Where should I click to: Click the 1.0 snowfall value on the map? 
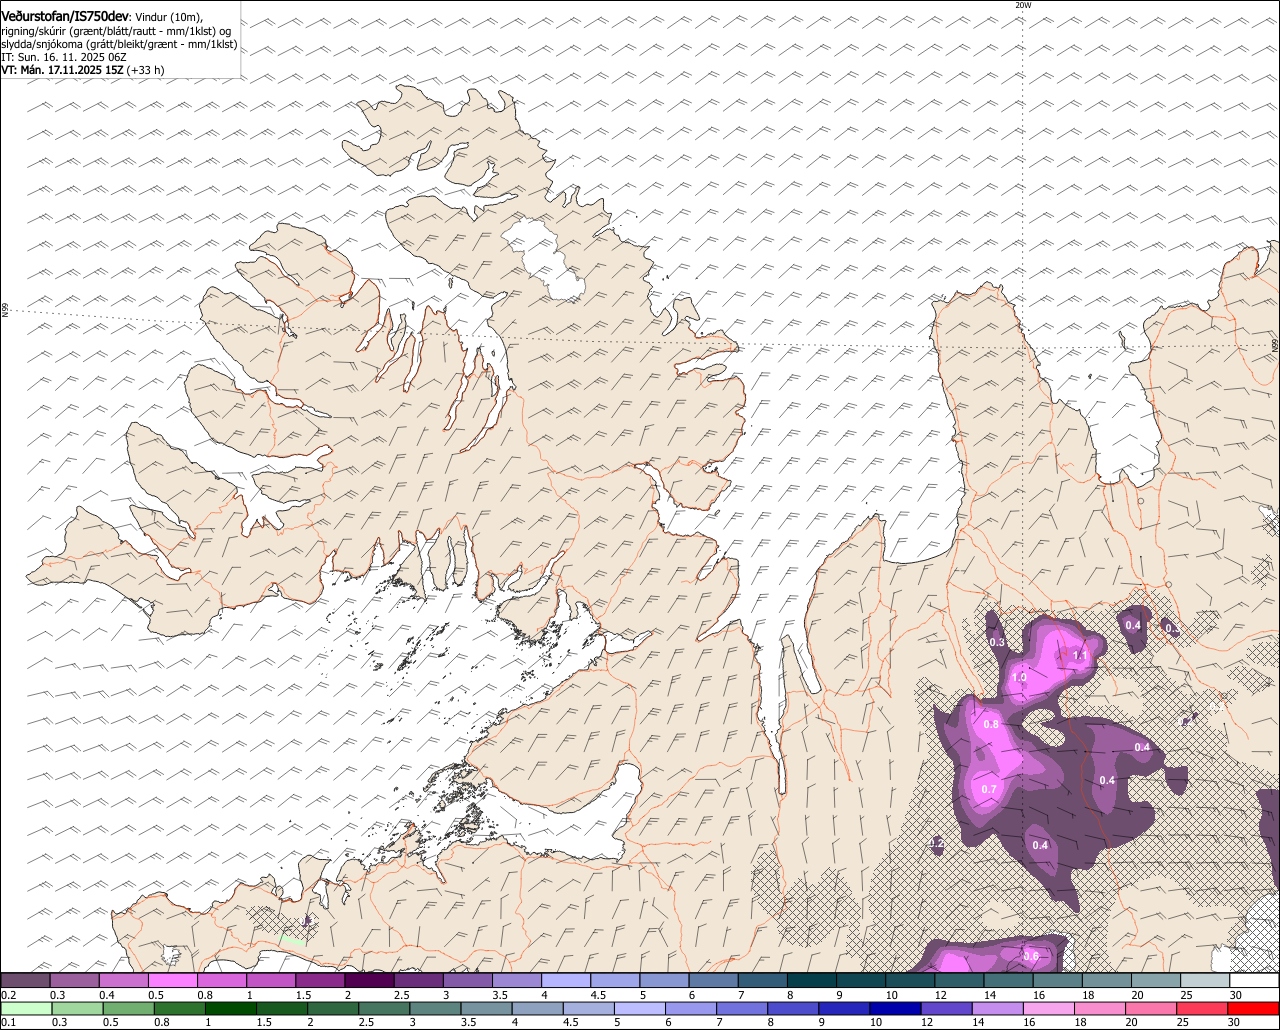[x=1019, y=678]
